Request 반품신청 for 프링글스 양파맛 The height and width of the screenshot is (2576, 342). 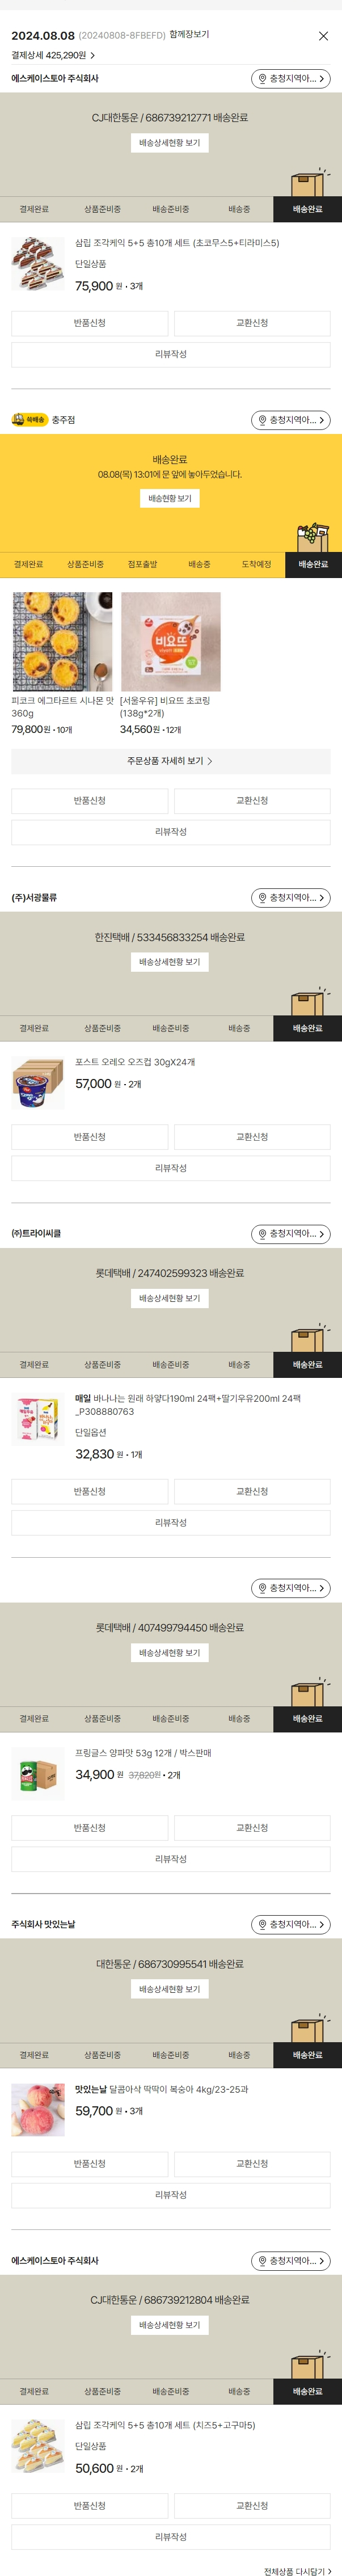coord(90,1828)
